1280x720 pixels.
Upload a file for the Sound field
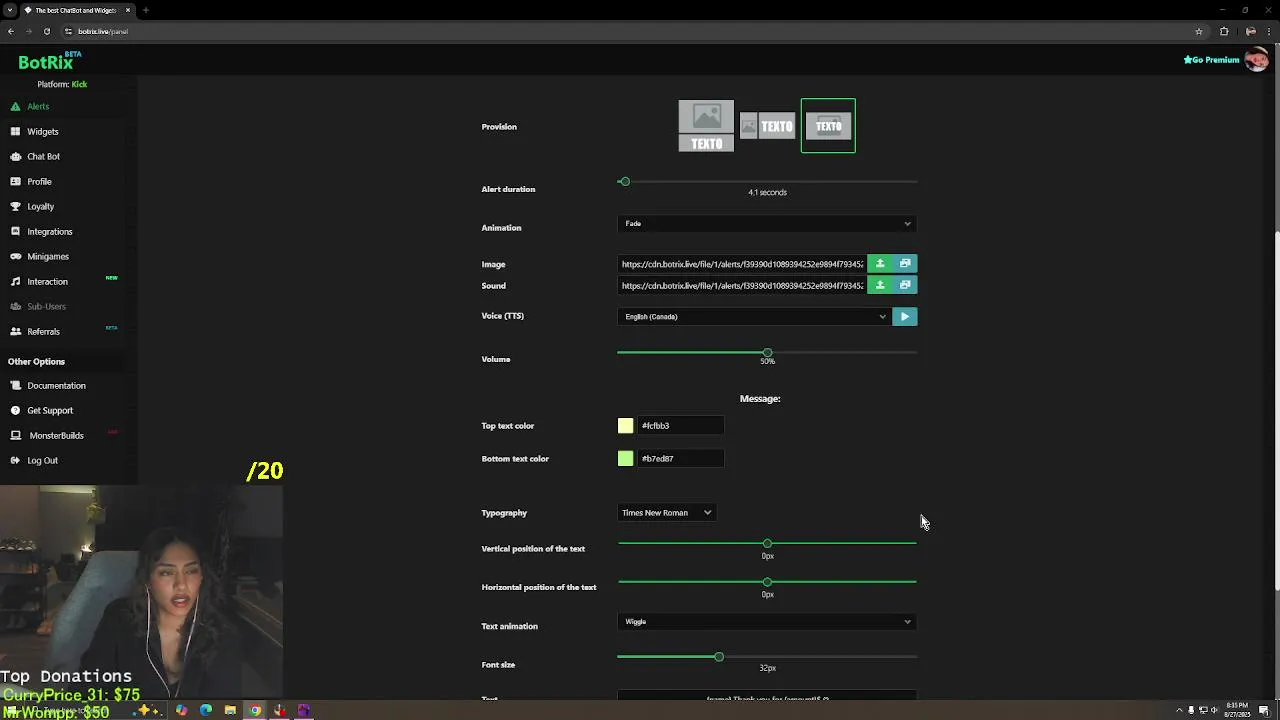(x=880, y=285)
